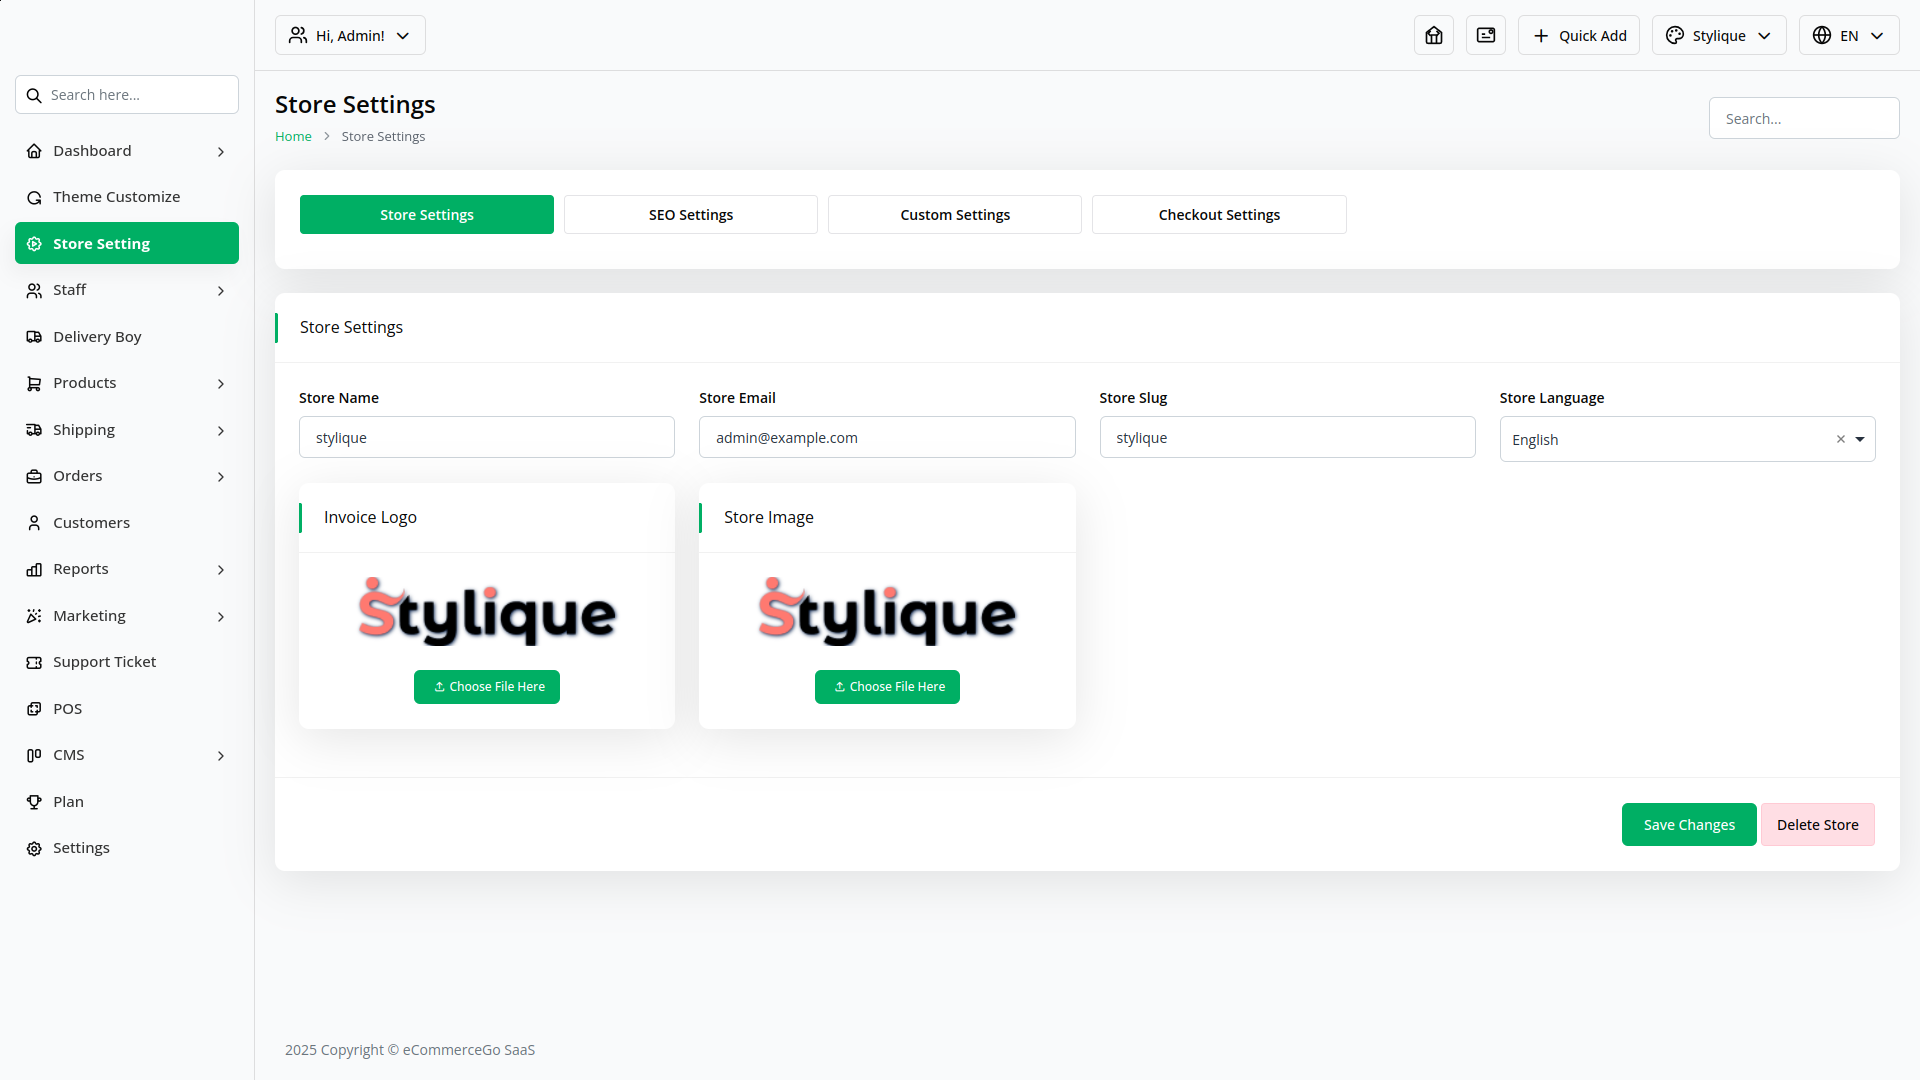Open the Hi, Admin! user menu
This screenshot has width=1920, height=1080.
(350, 35)
